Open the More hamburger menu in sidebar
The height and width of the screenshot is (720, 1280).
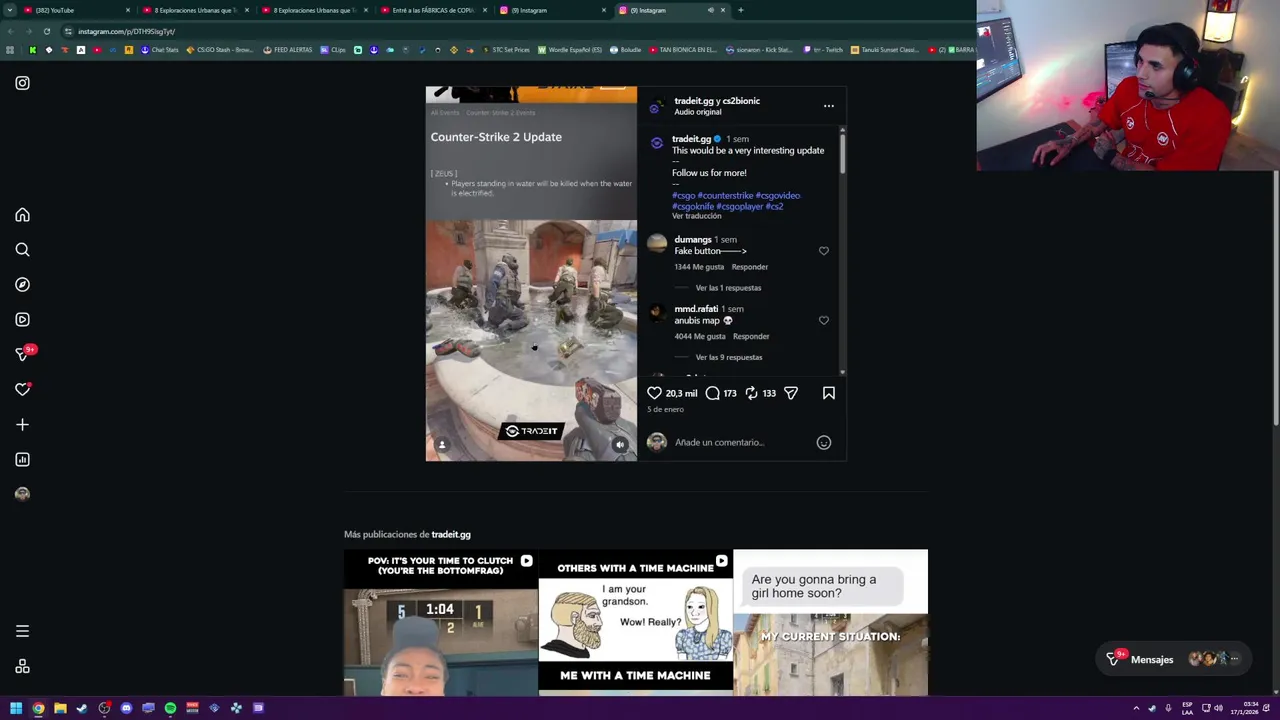22,631
